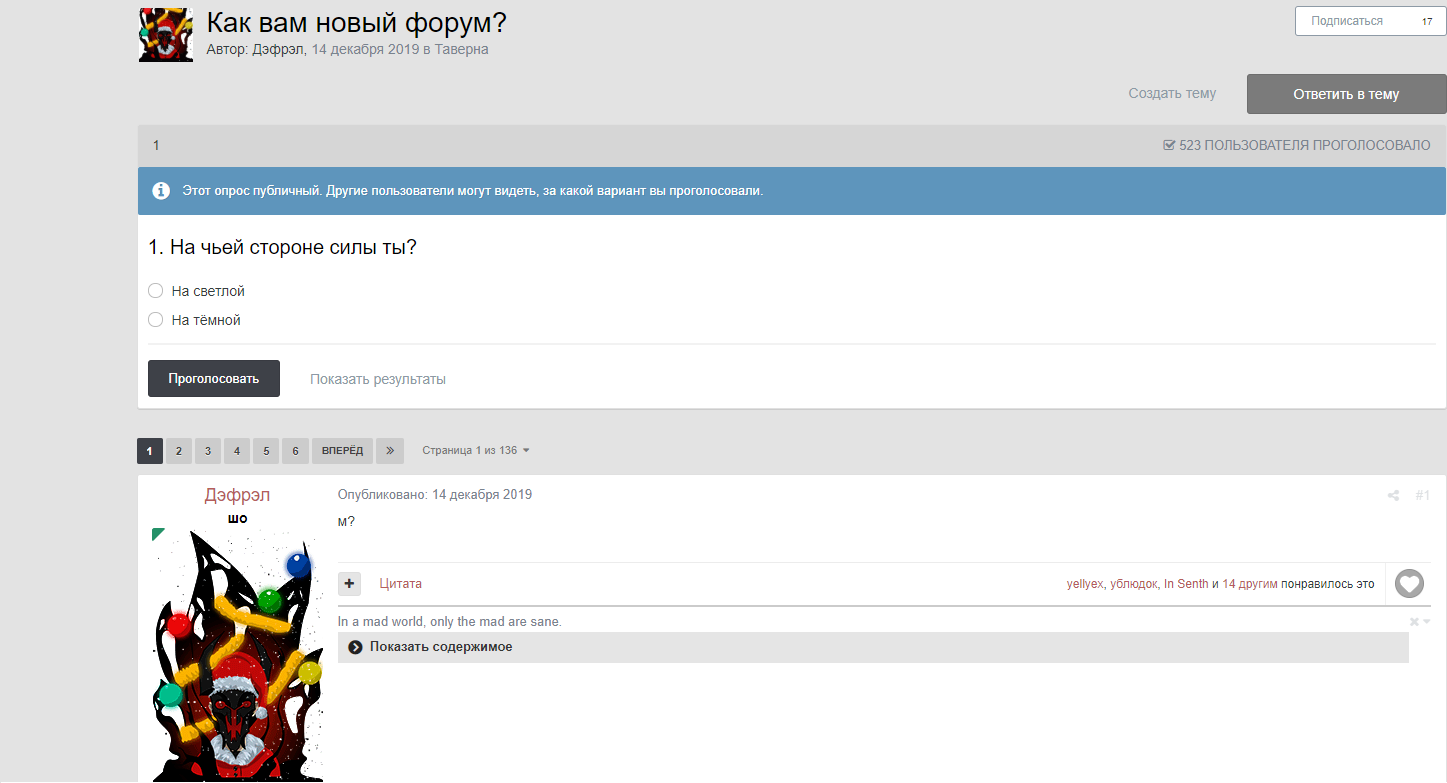Open the "14 другим" likes list

tap(1250, 584)
